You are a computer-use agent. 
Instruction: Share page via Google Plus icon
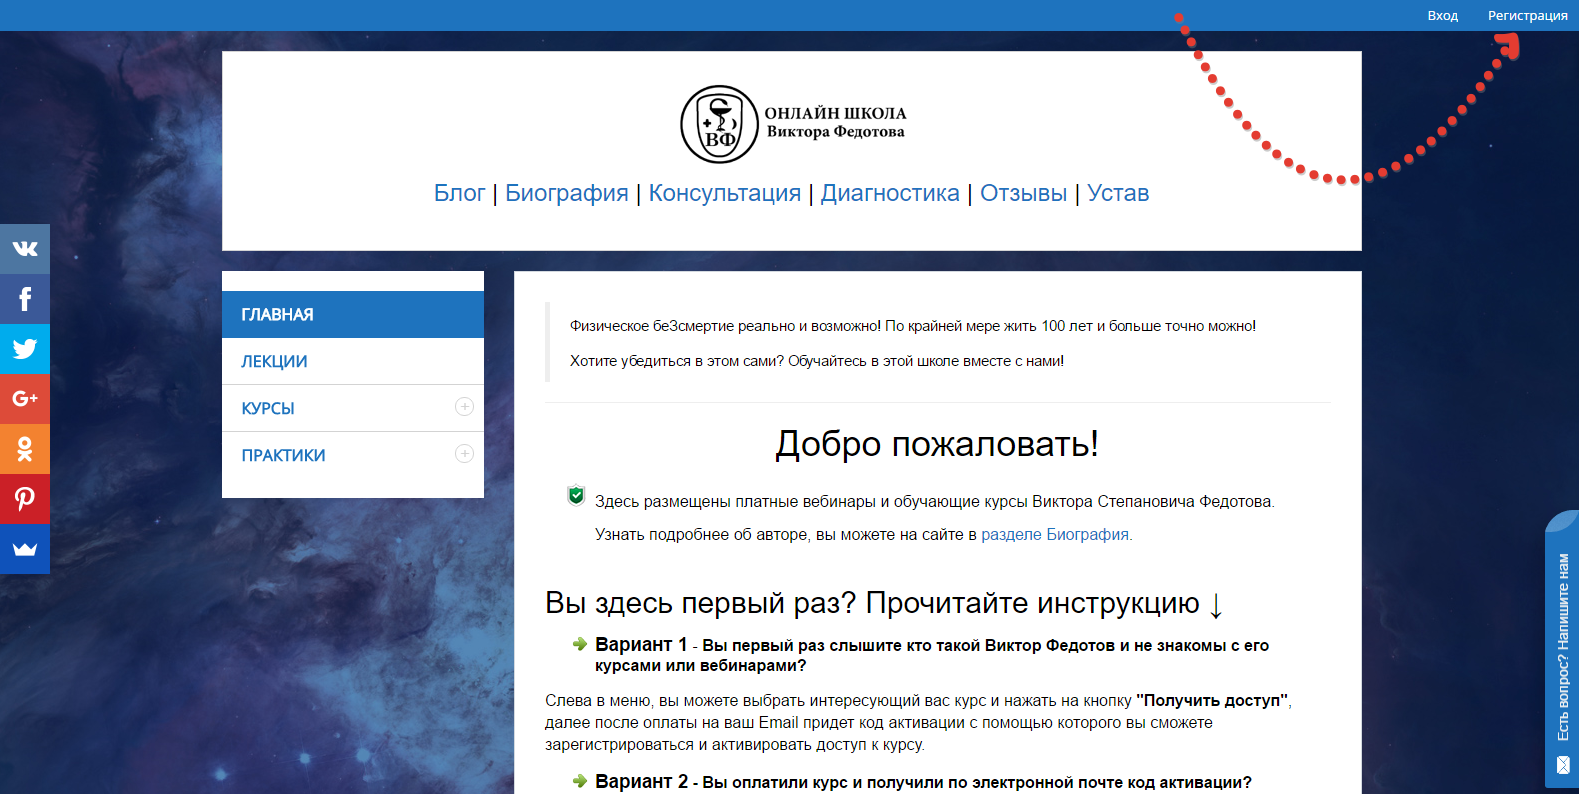[25, 399]
